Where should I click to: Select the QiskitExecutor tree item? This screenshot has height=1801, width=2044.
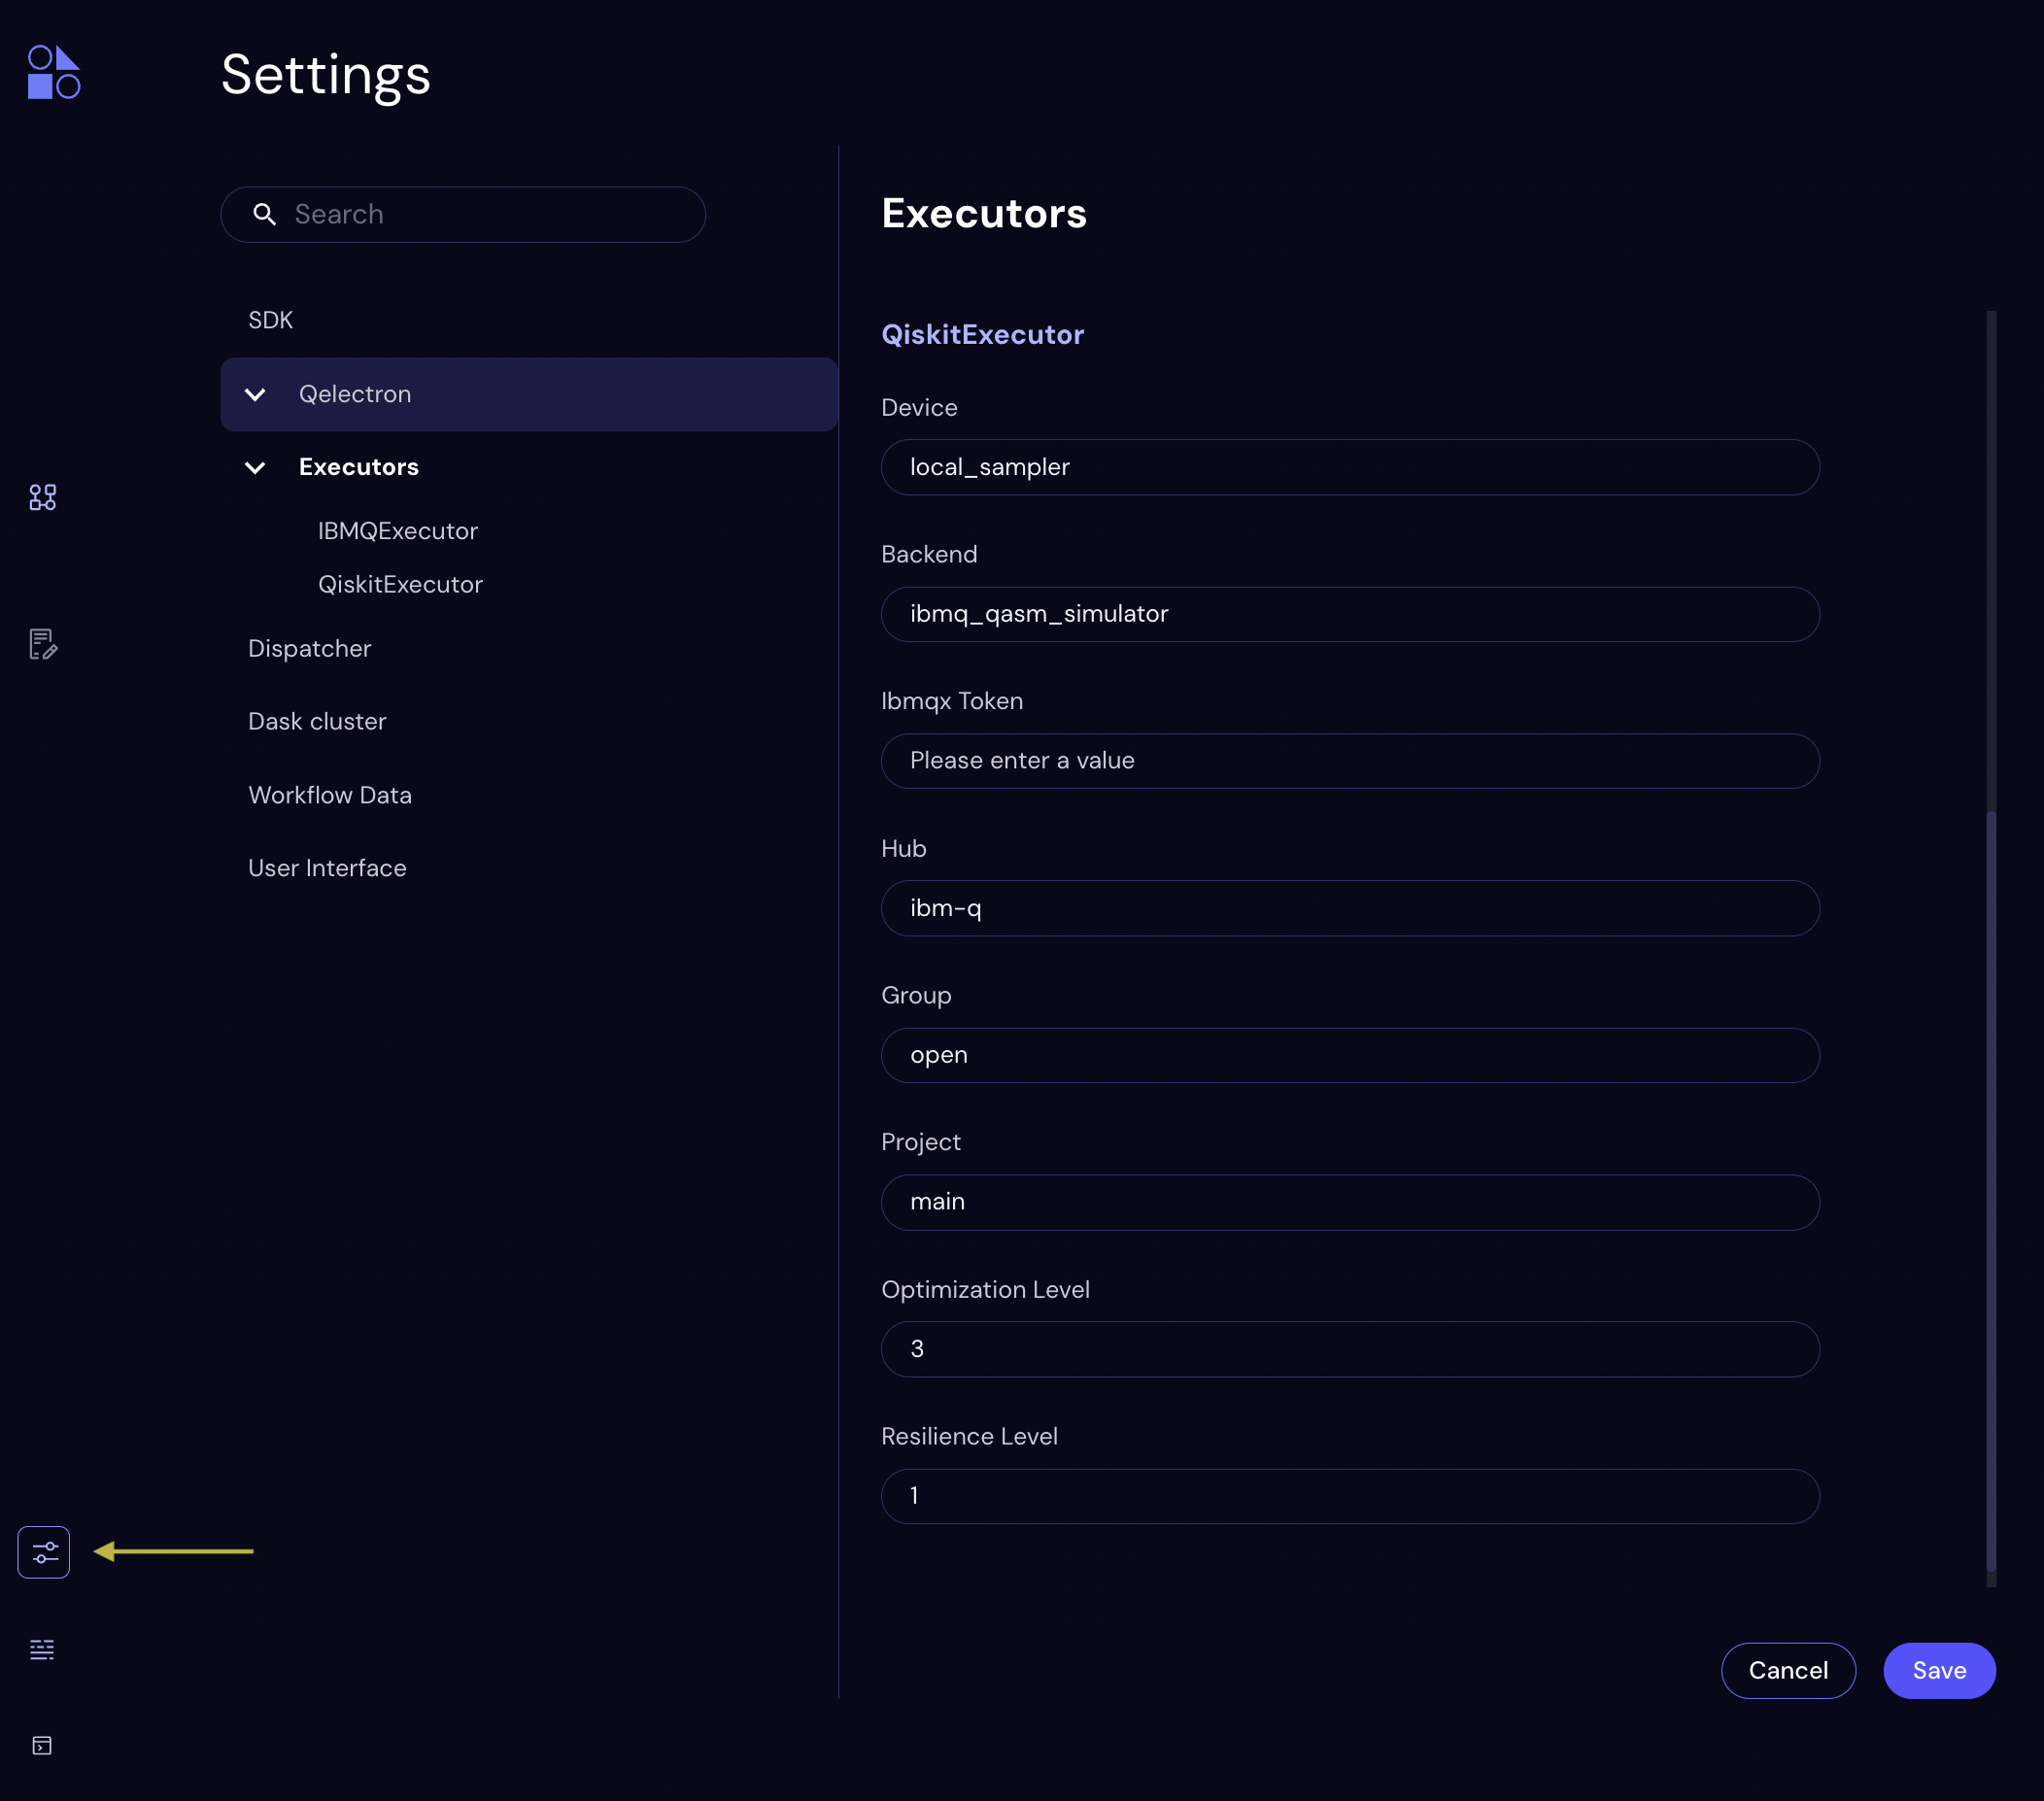coord(400,584)
